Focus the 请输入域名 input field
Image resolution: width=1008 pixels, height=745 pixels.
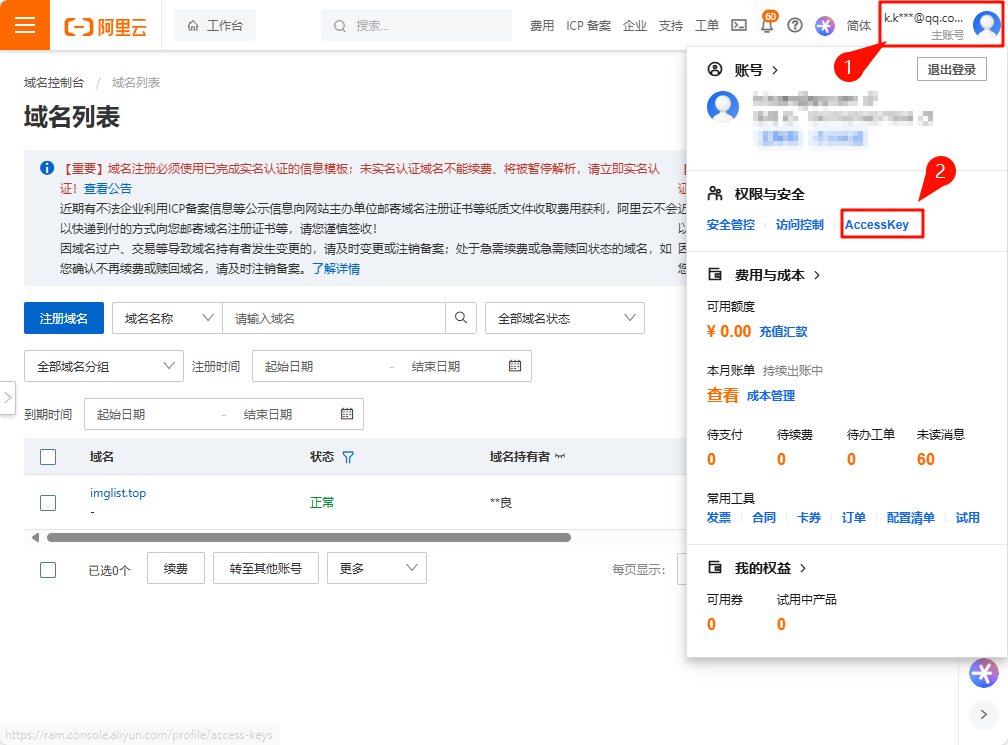click(x=334, y=318)
